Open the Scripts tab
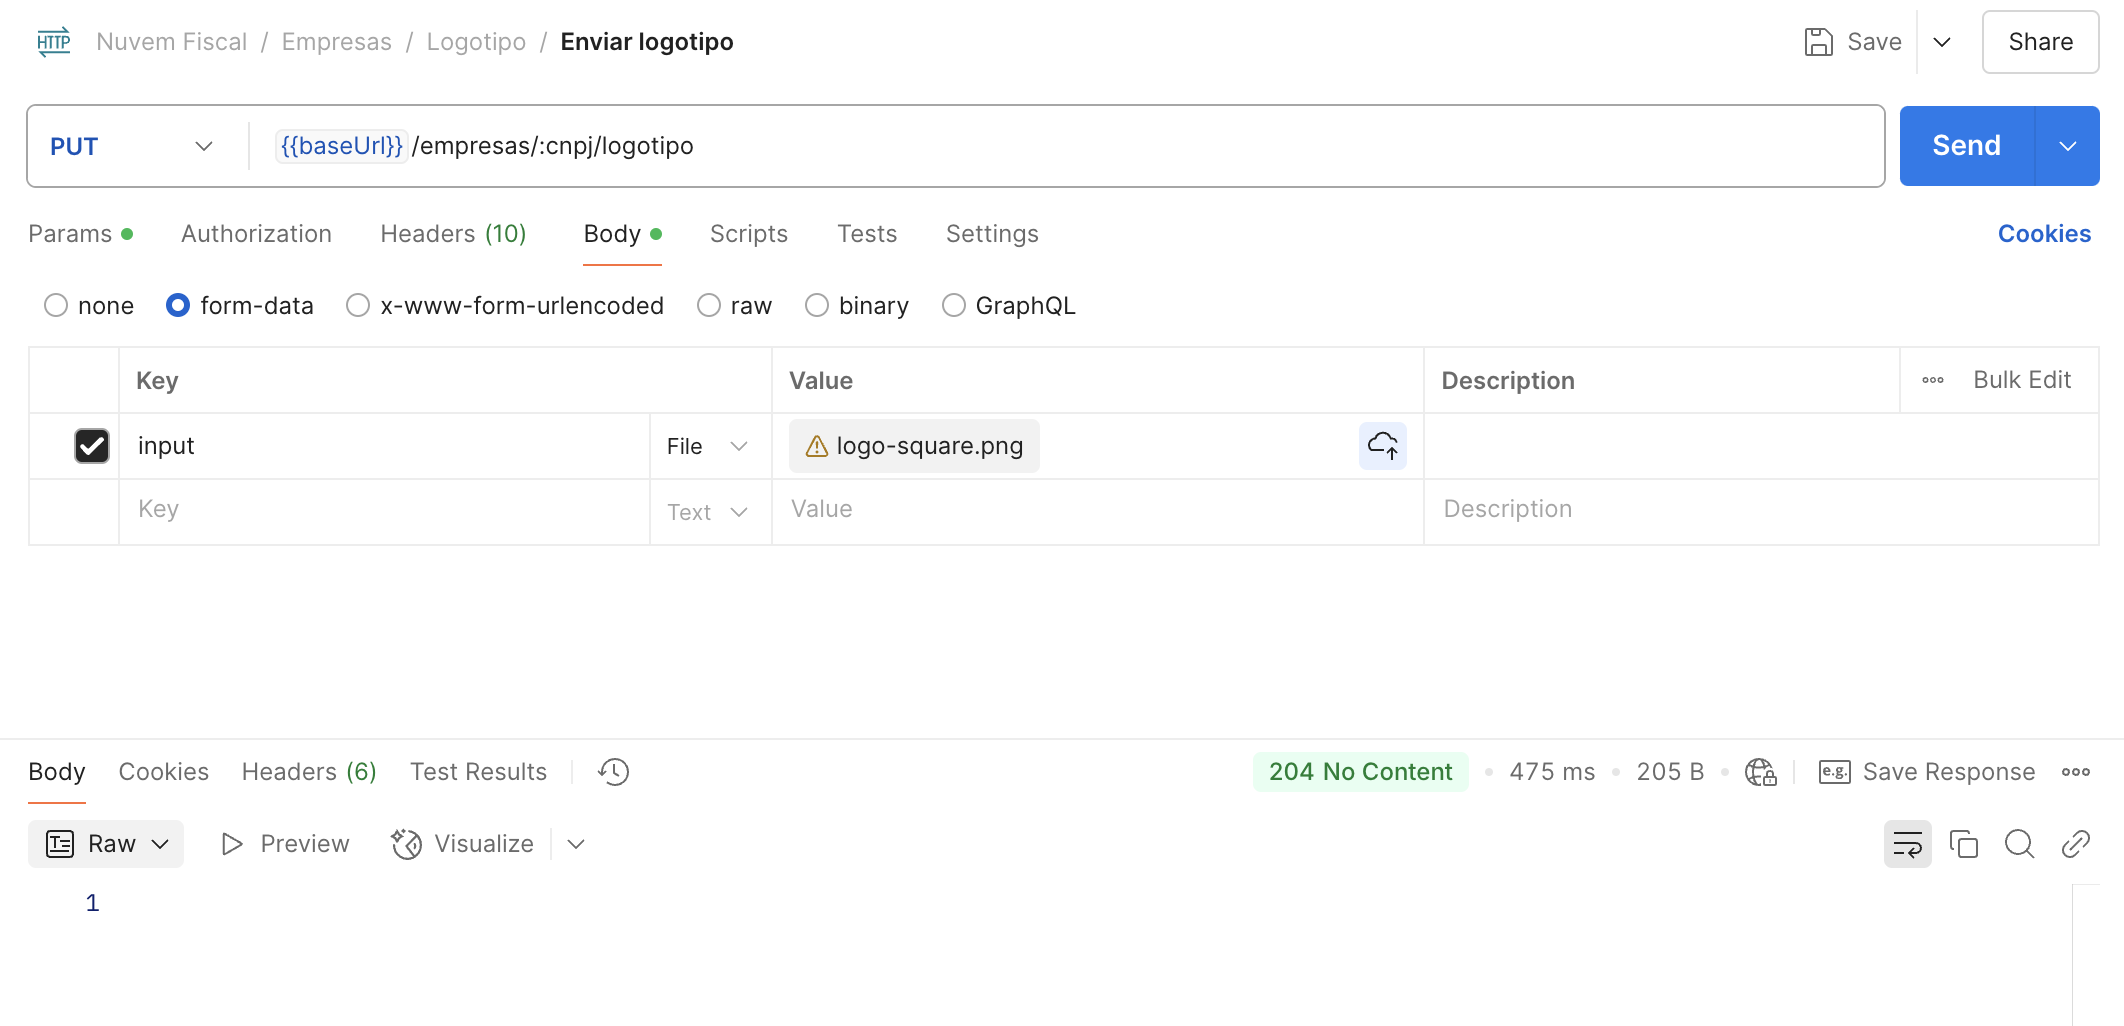Screen dimensions: 2124x1026 tap(749, 234)
